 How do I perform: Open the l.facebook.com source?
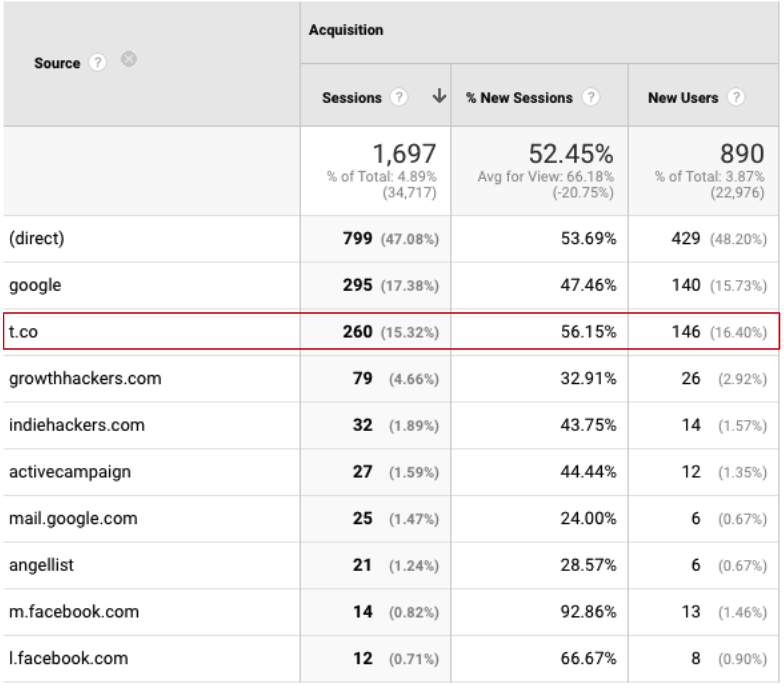pos(68,658)
